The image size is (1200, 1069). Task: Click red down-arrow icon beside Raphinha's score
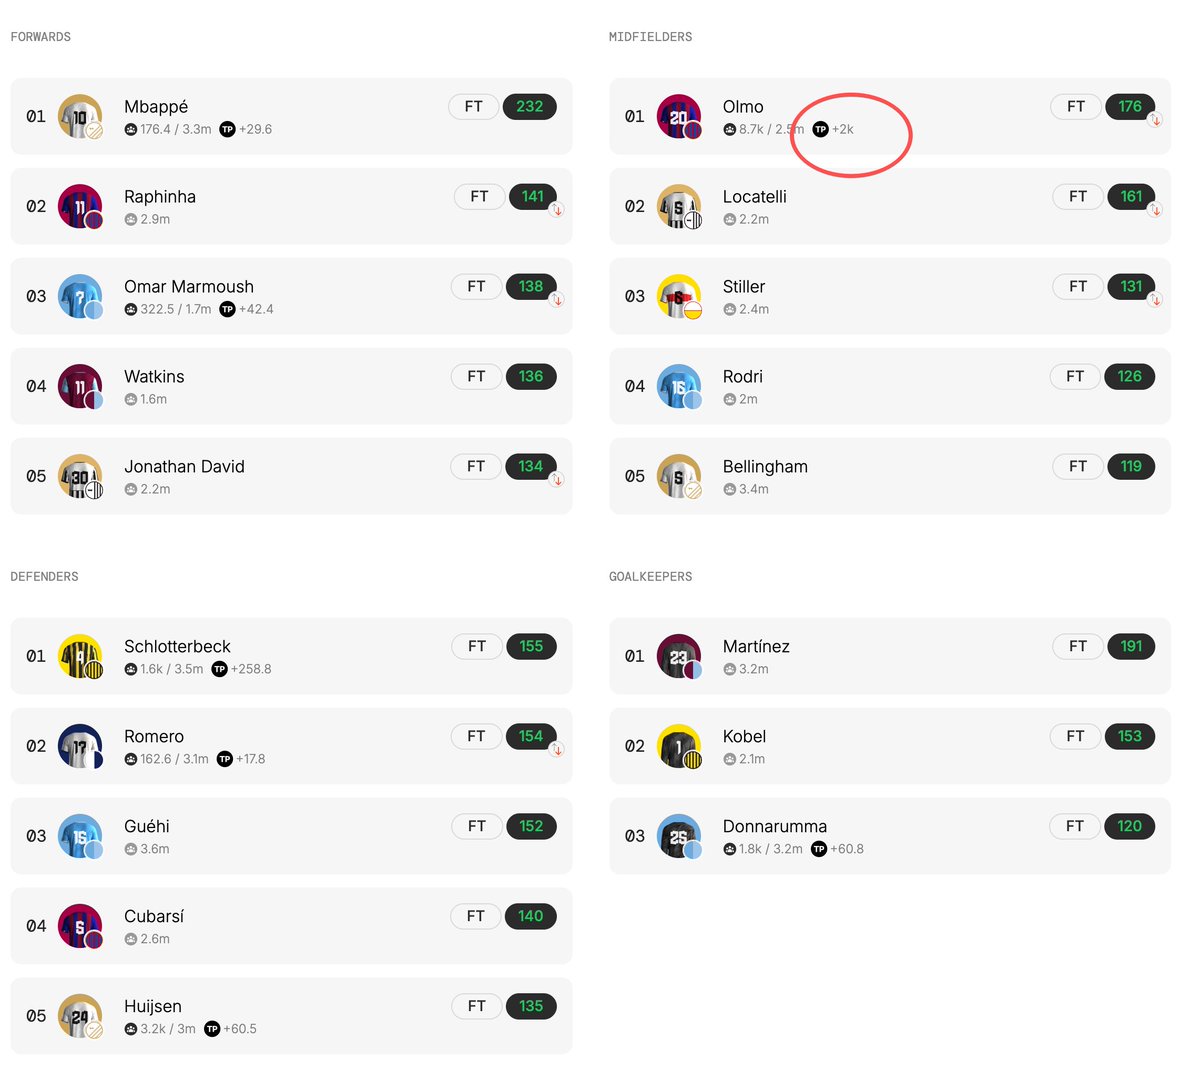[x=557, y=210]
